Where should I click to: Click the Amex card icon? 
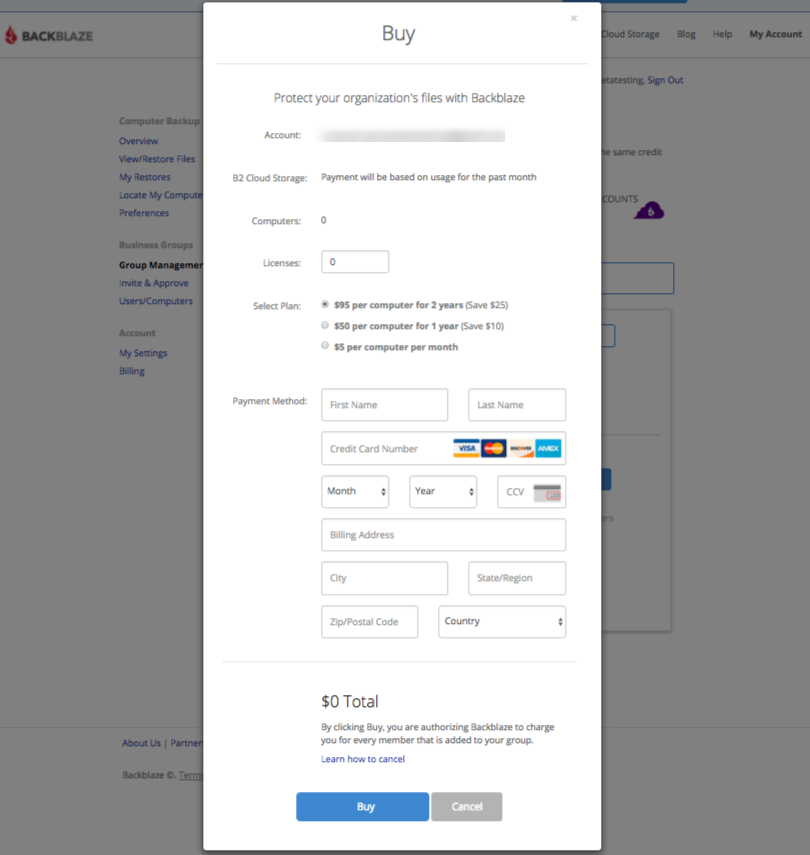(x=548, y=448)
